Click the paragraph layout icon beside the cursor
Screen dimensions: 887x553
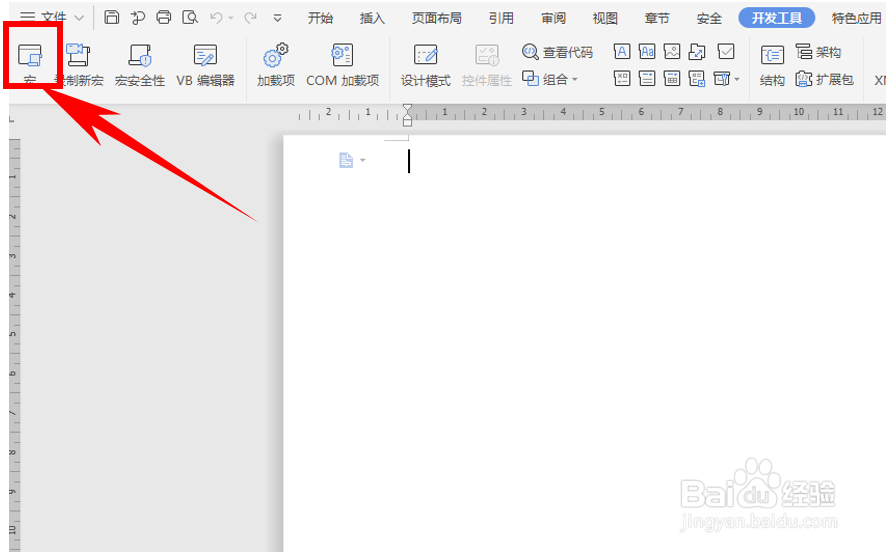(x=346, y=161)
